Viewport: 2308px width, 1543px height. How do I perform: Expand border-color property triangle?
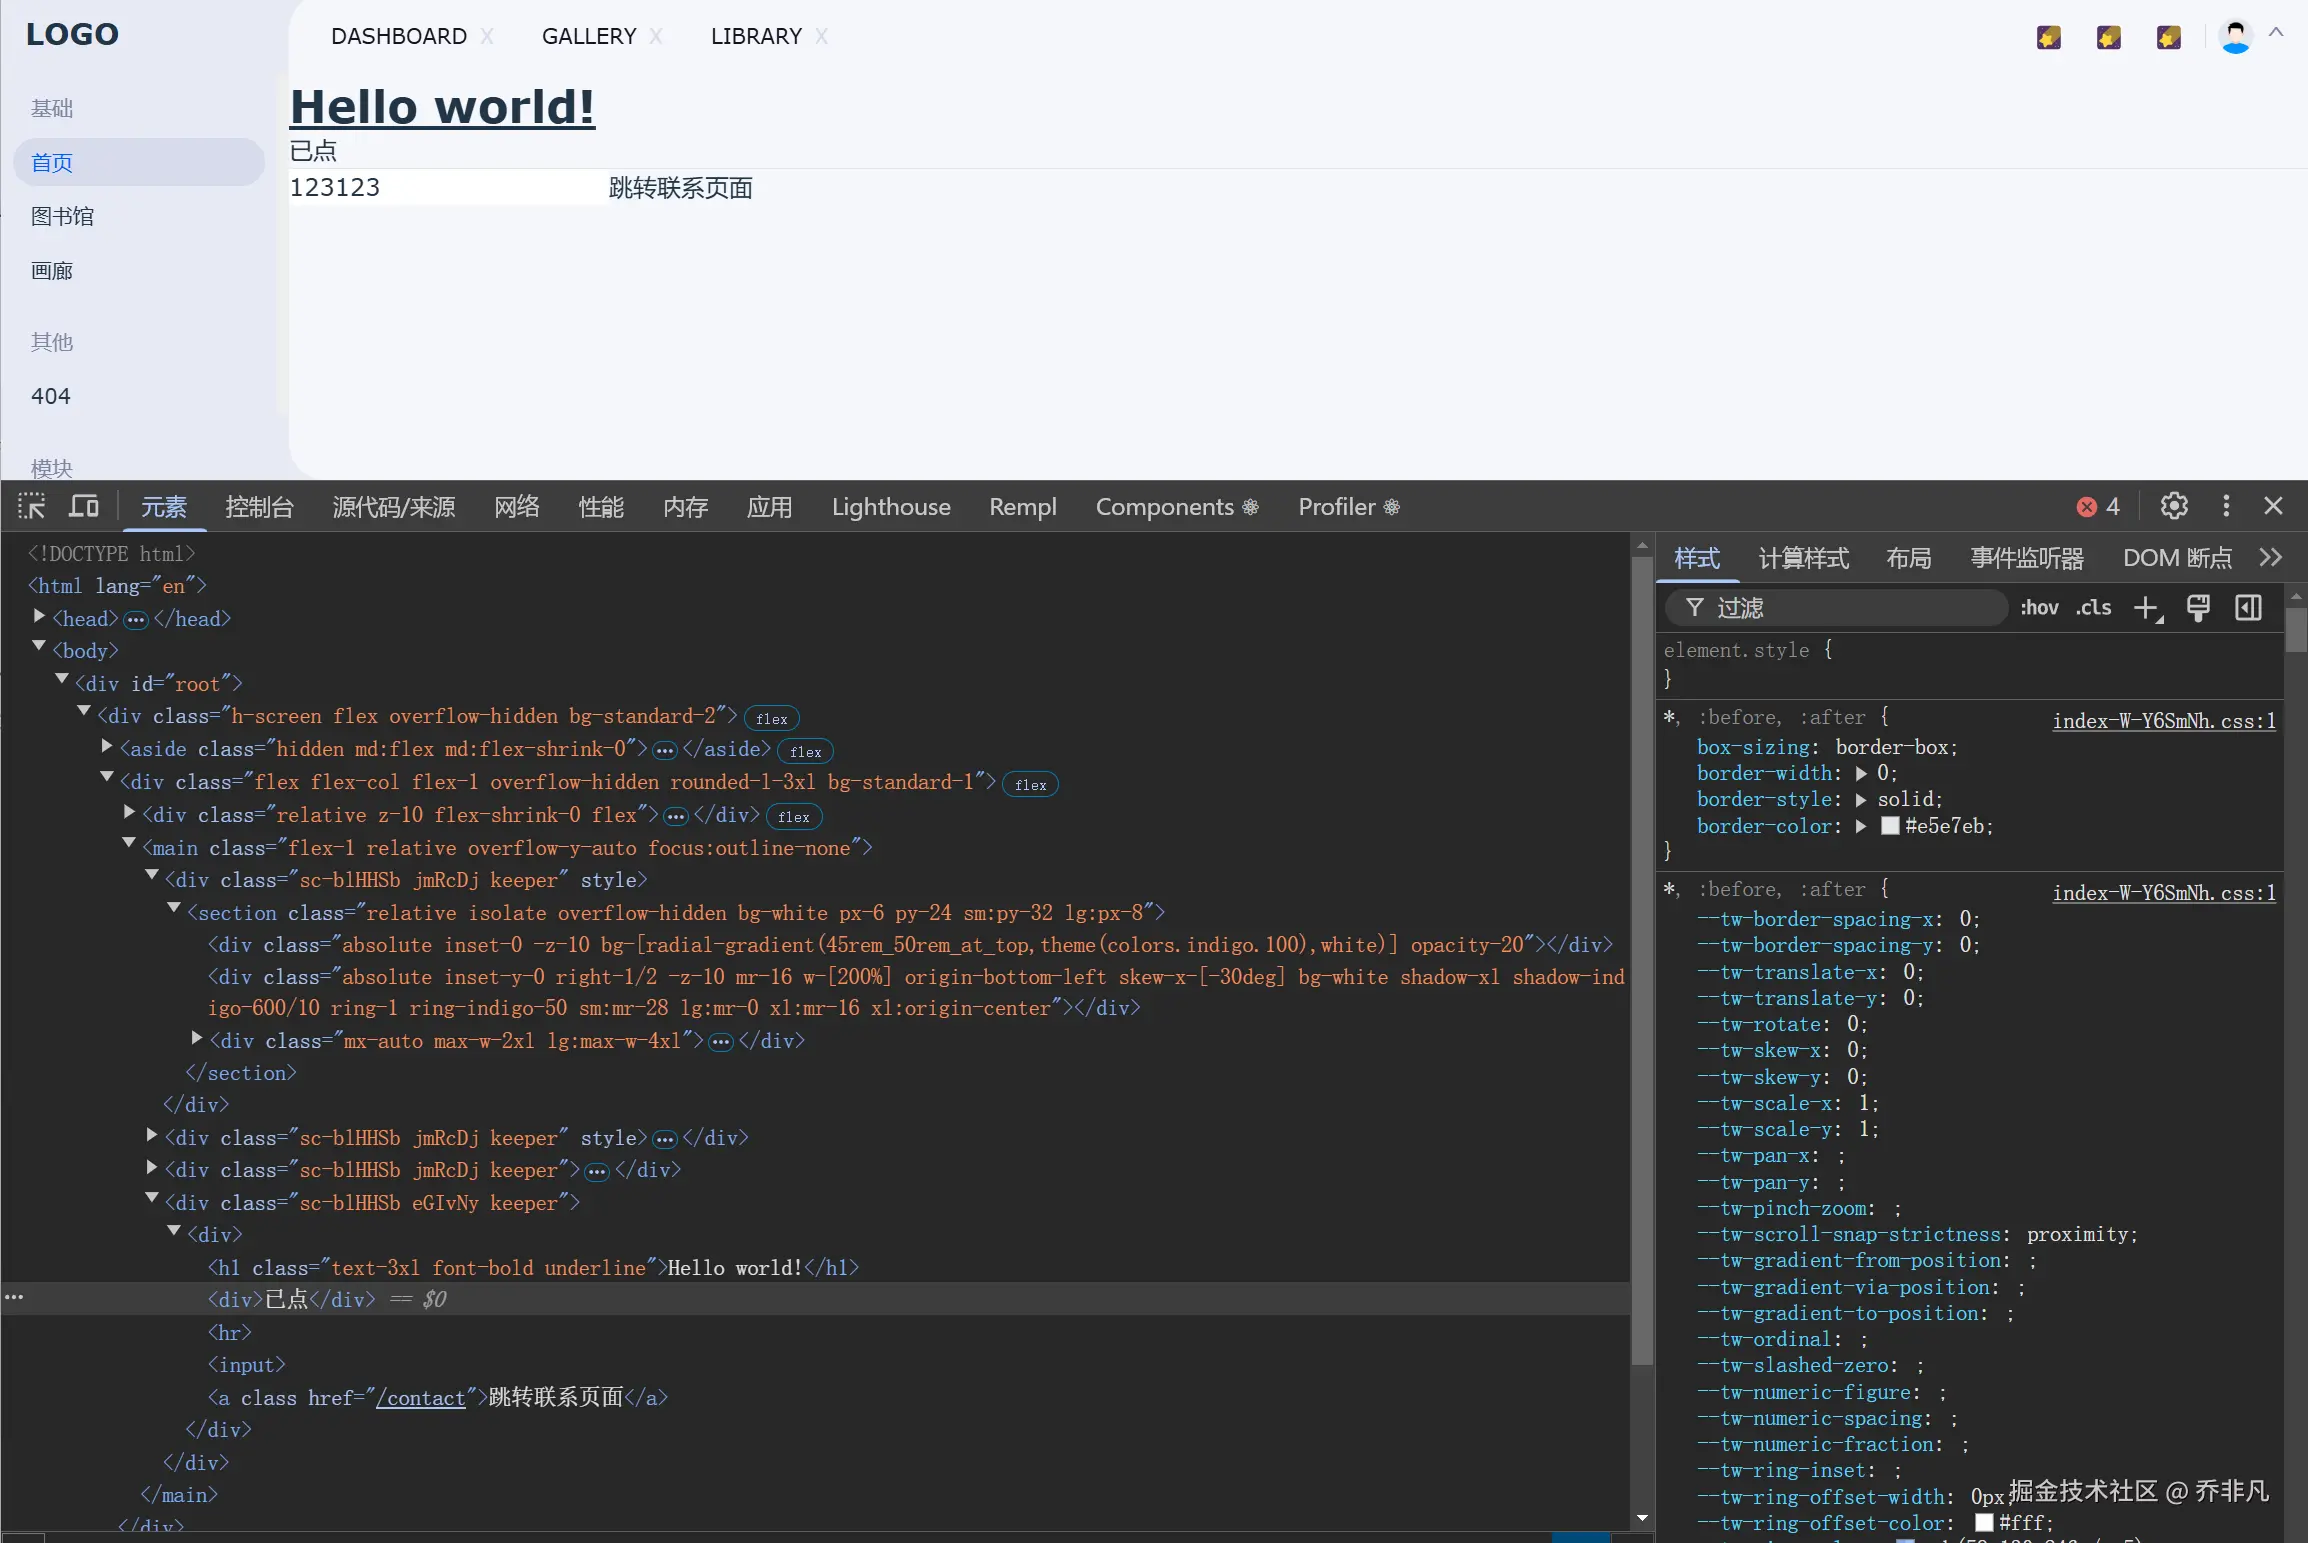[x=1861, y=826]
